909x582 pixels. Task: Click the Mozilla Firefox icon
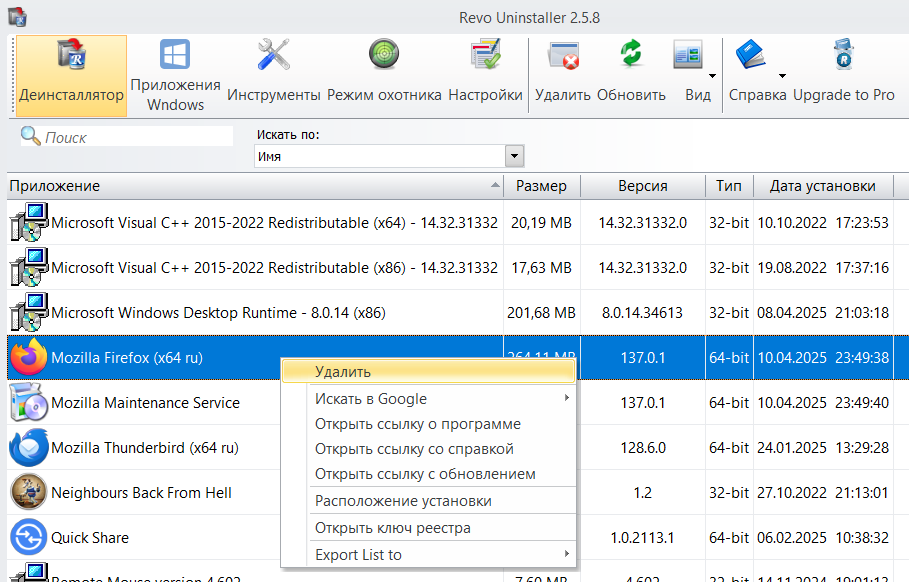click(x=28, y=357)
